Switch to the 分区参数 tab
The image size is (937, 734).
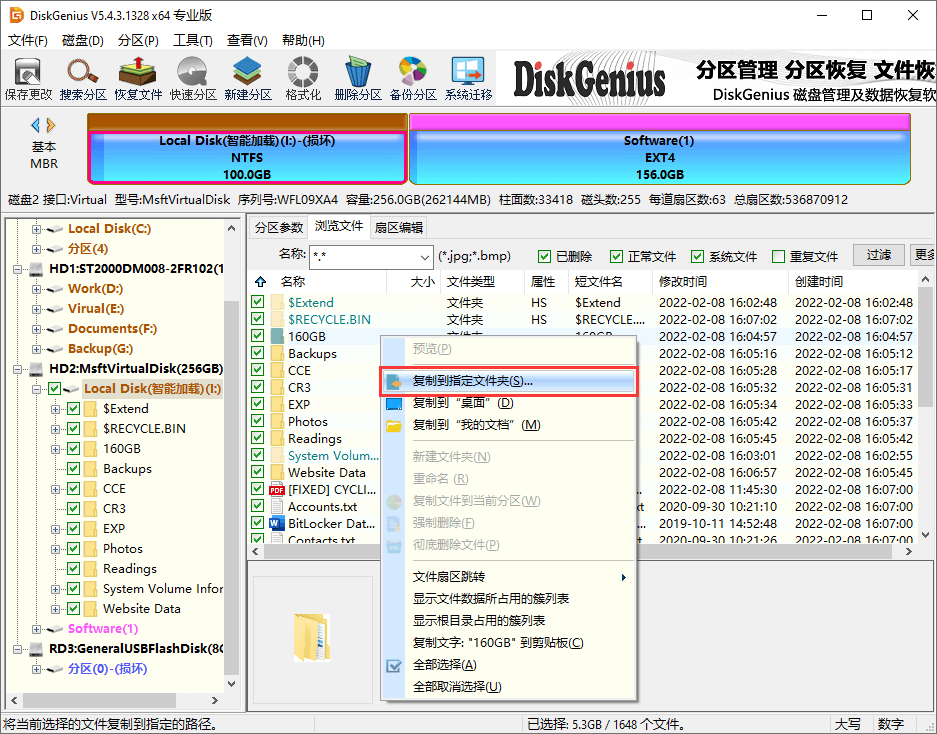(x=278, y=227)
